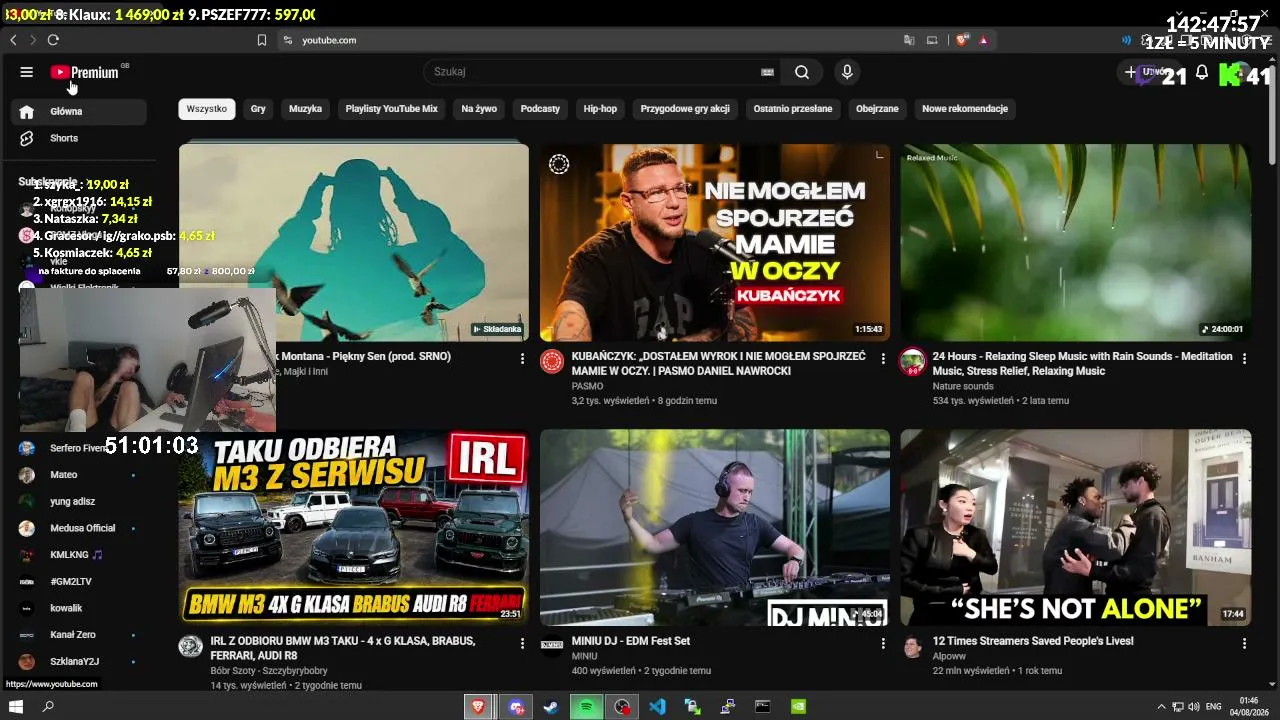The image size is (1280, 720).
Task: Open the Bóbr Szoty channel avatar
Action: click(x=191, y=646)
